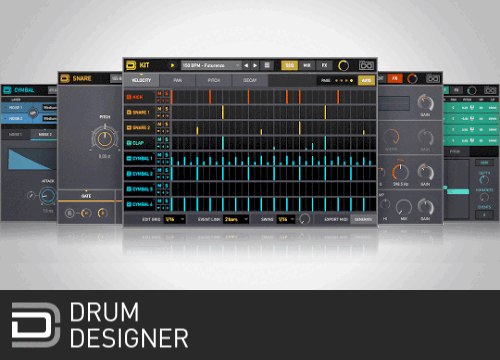
Task: Select the Pan tab
Action: tap(177, 80)
